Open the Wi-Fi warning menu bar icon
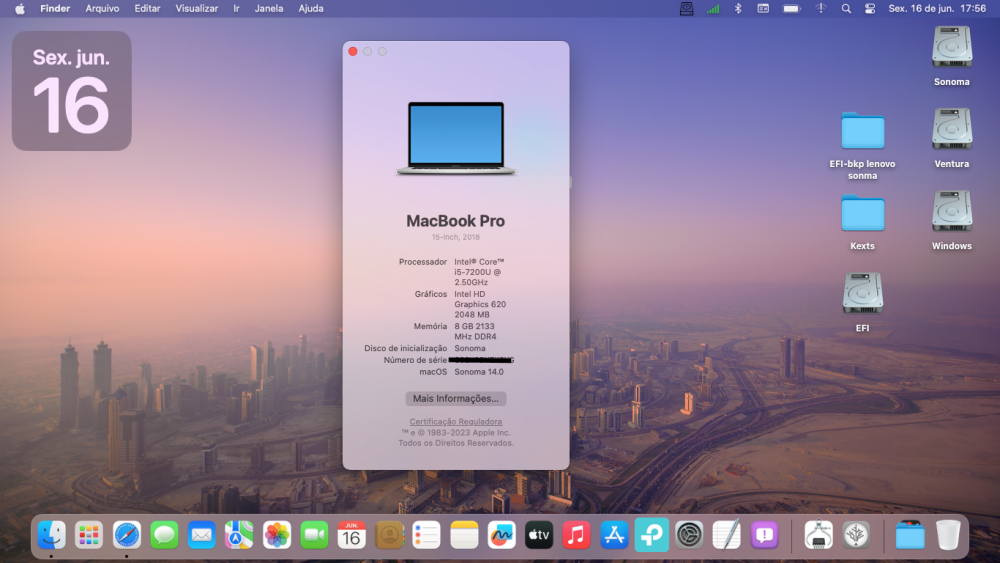1000x563 pixels. point(820,9)
